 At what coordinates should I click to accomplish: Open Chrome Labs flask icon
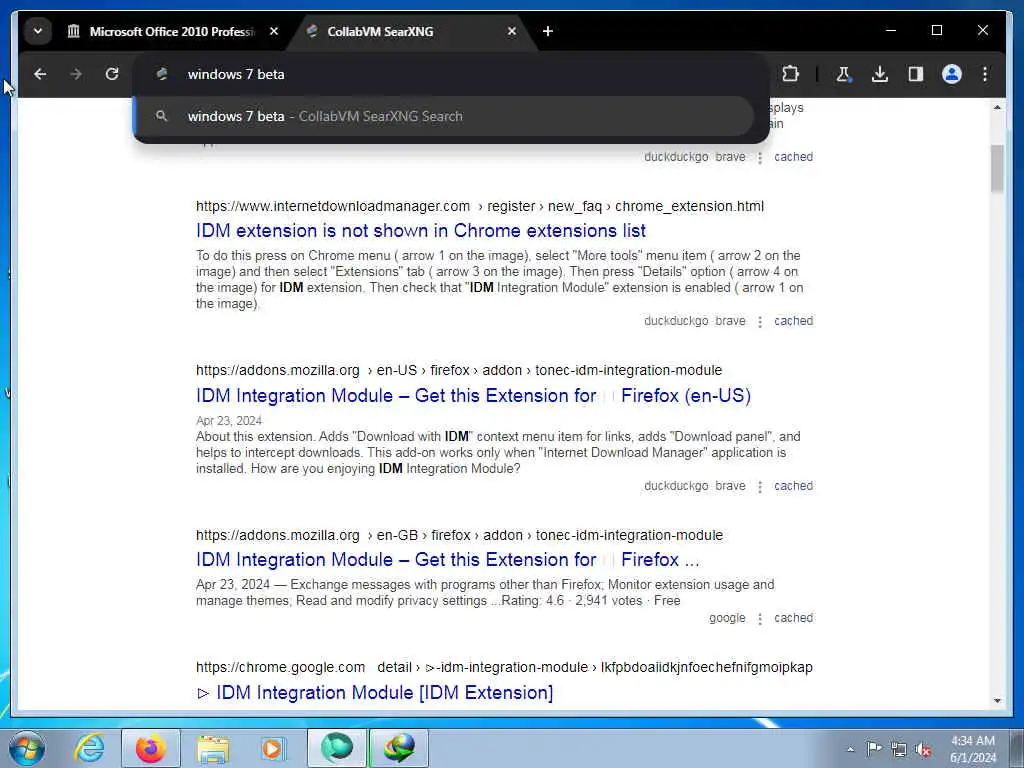point(844,74)
